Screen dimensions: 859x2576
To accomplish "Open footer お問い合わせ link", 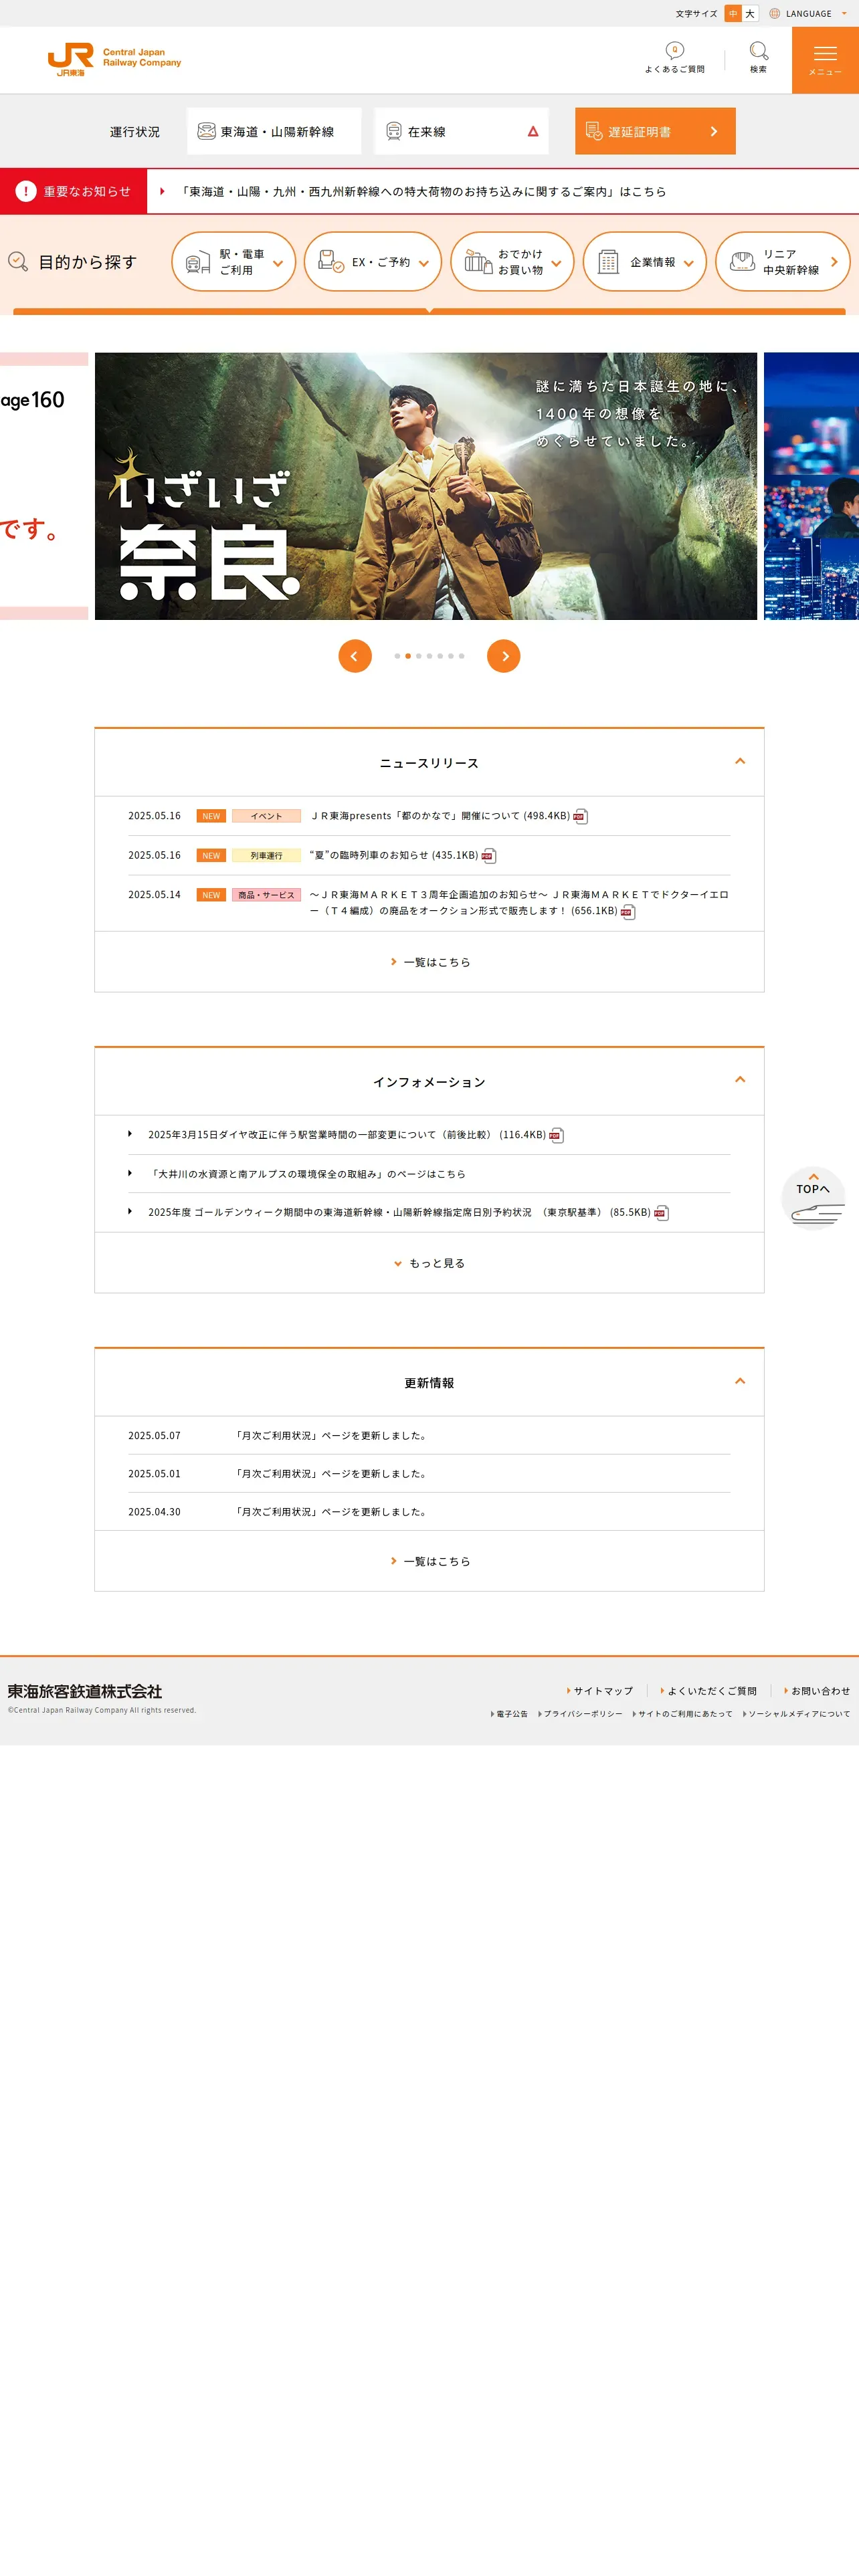I will (817, 1691).
